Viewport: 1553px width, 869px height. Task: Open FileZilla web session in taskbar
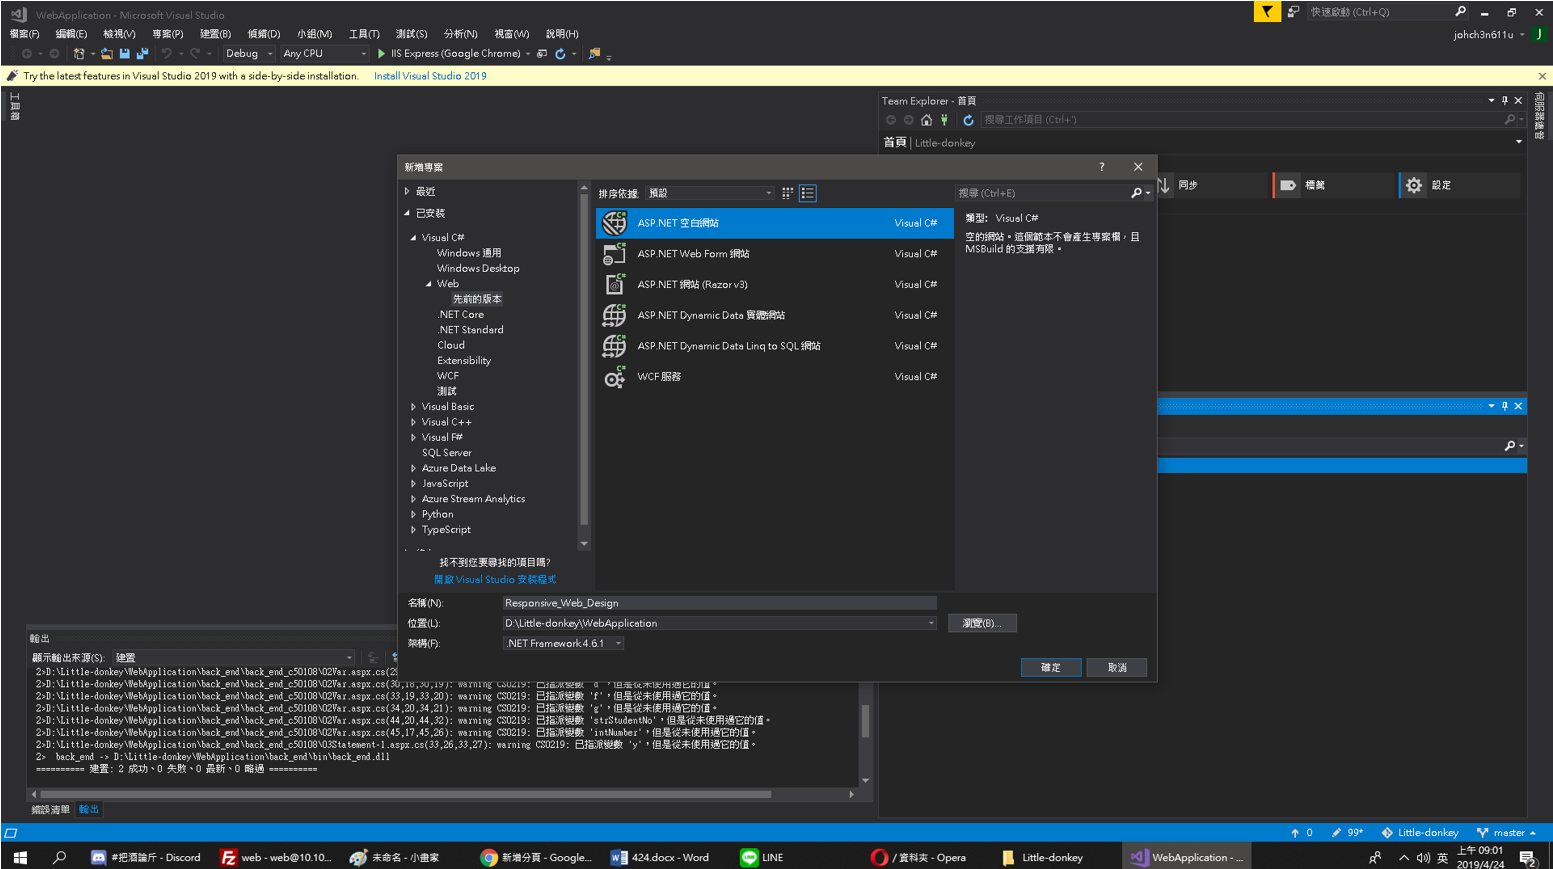point(276,857)
